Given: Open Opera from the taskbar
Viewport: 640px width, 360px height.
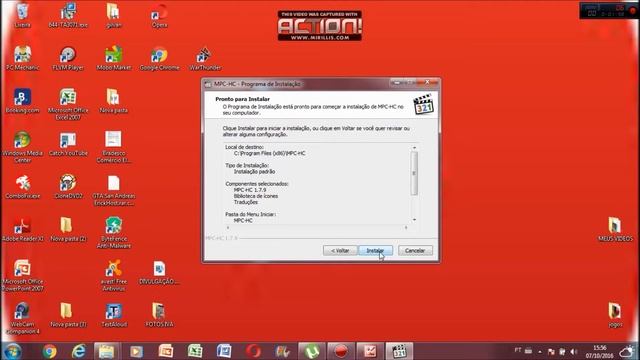Looking at the screenshot, I should coord(253,351).
